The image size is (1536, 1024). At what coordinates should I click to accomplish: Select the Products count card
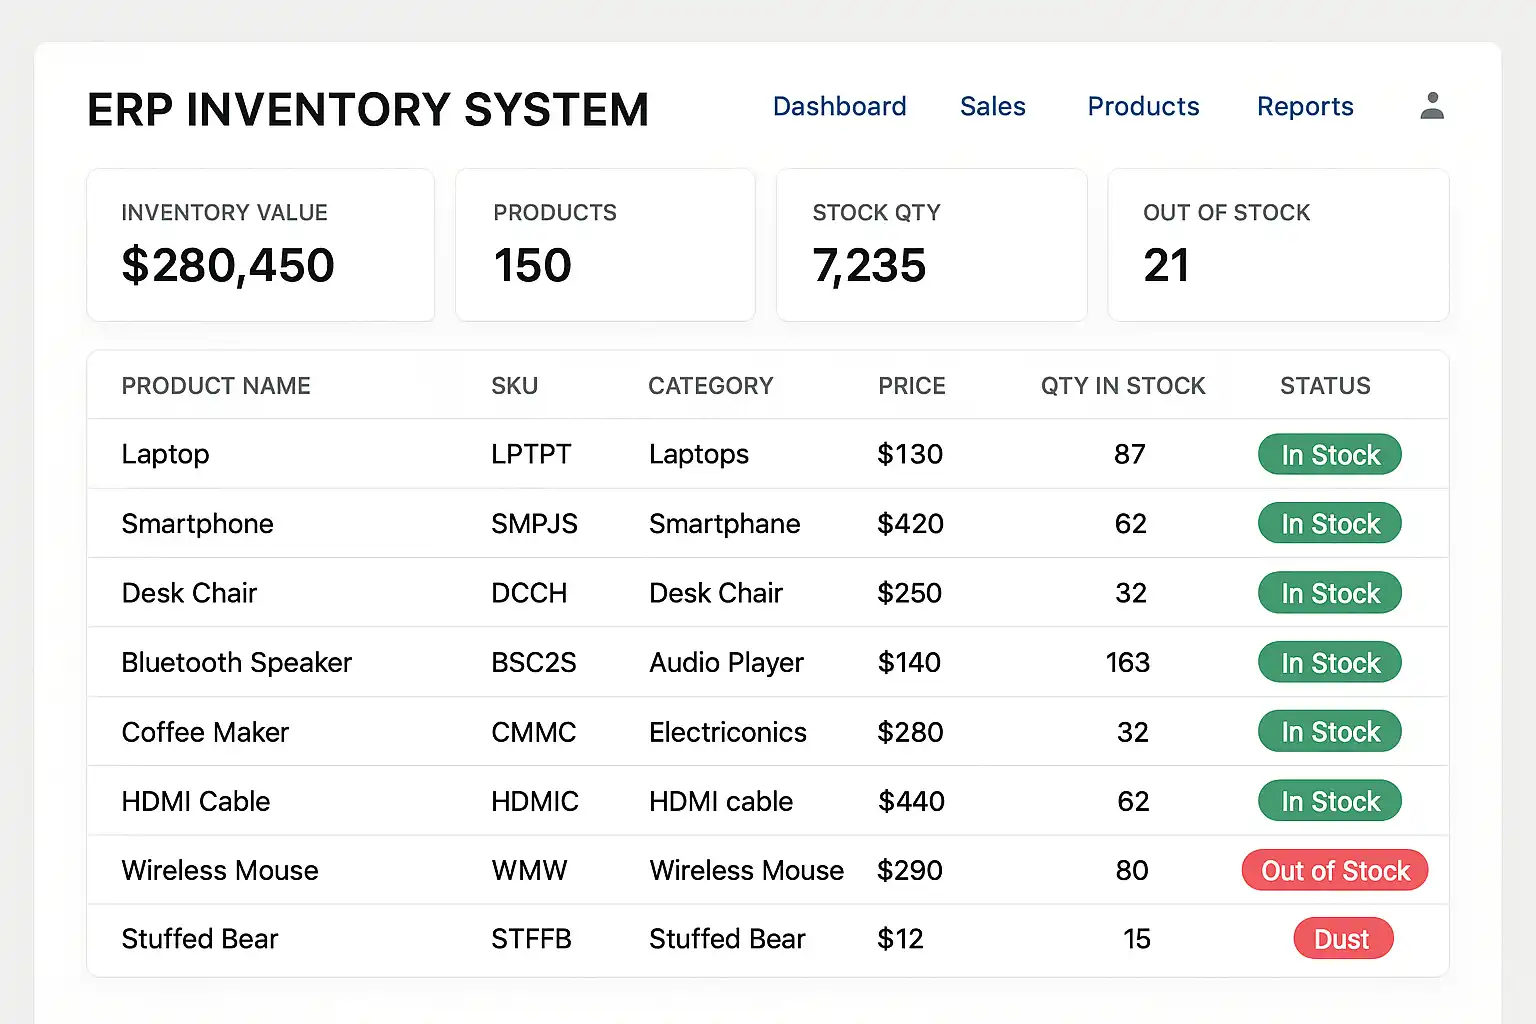click(x=605, y=245)
